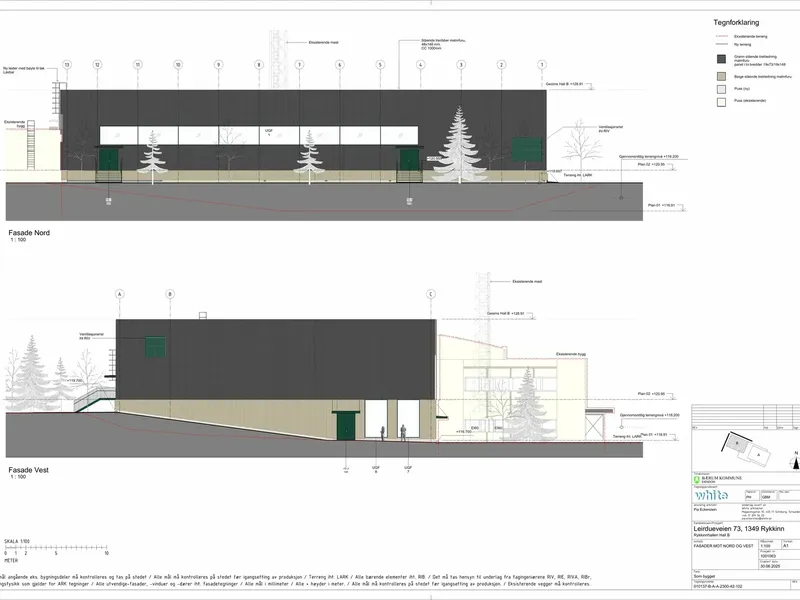The width and height of the screenshot is (800, 600).
Task: Click the drawing number in the title block
Action: coord(718,586)
